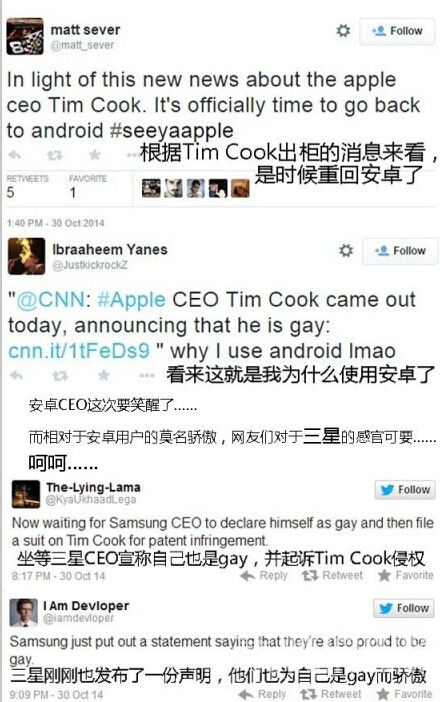The image size is (440, 702).
Task: Follow I Am Devloper
Action: coord(404,608)
